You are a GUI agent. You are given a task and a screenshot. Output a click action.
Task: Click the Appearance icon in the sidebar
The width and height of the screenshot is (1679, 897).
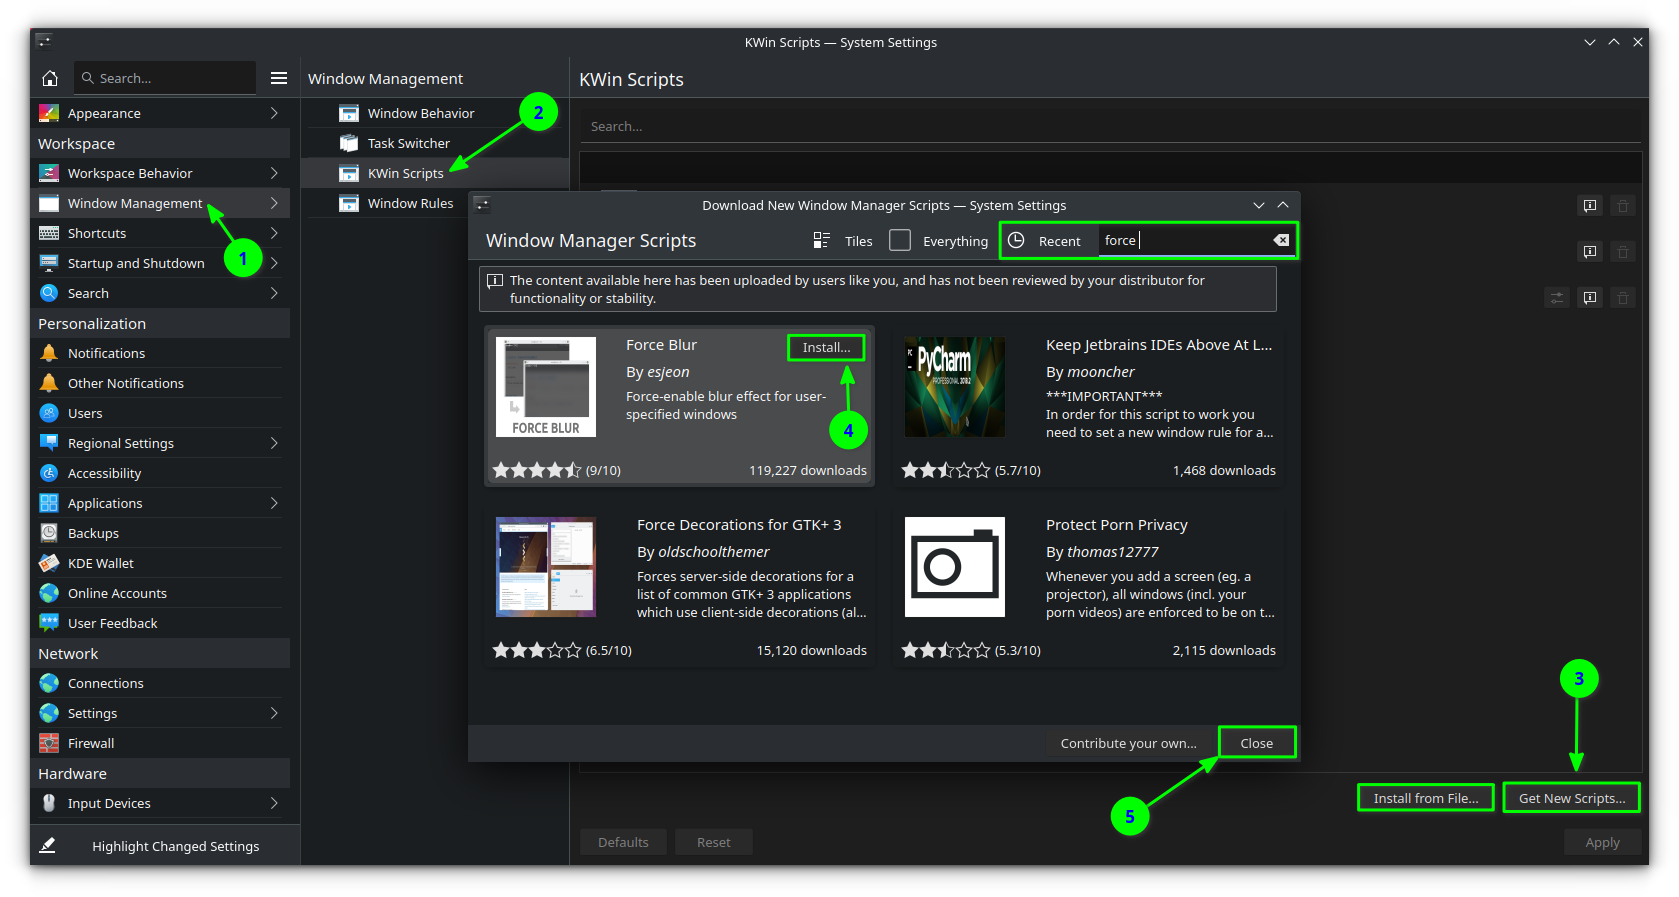click(x=49, y=113)
